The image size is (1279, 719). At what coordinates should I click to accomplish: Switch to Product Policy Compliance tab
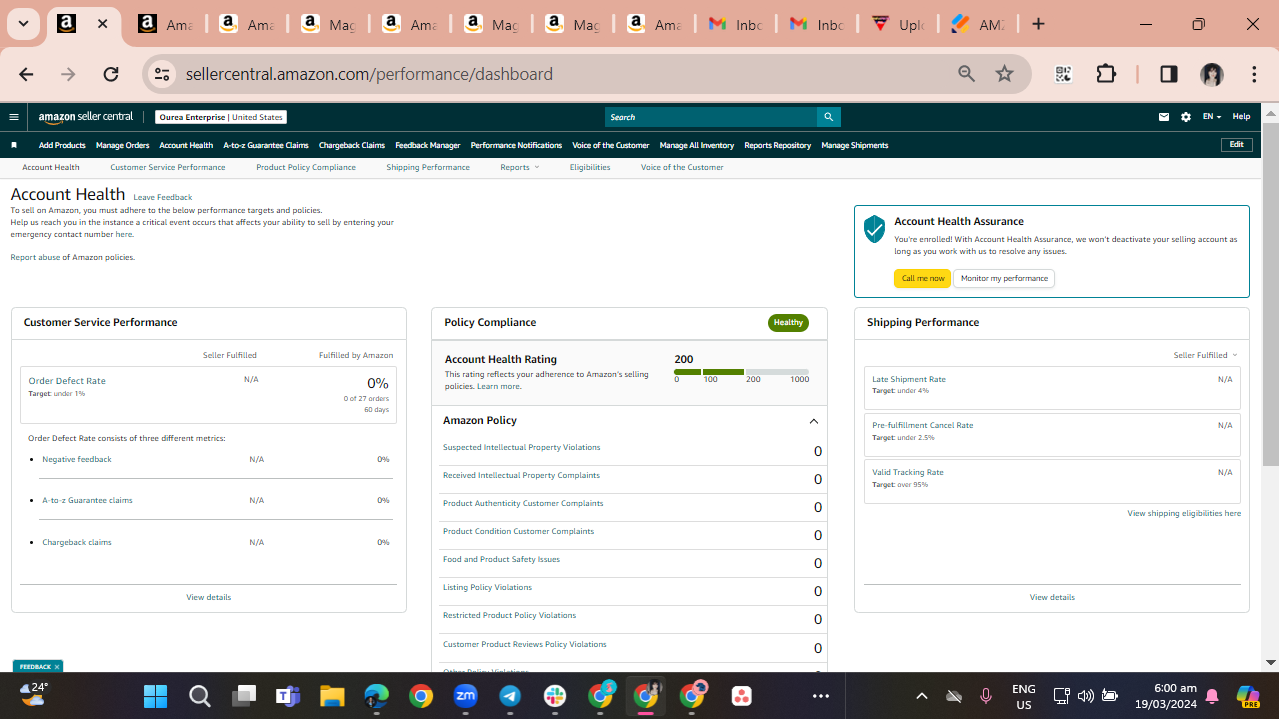click(306, 167)
